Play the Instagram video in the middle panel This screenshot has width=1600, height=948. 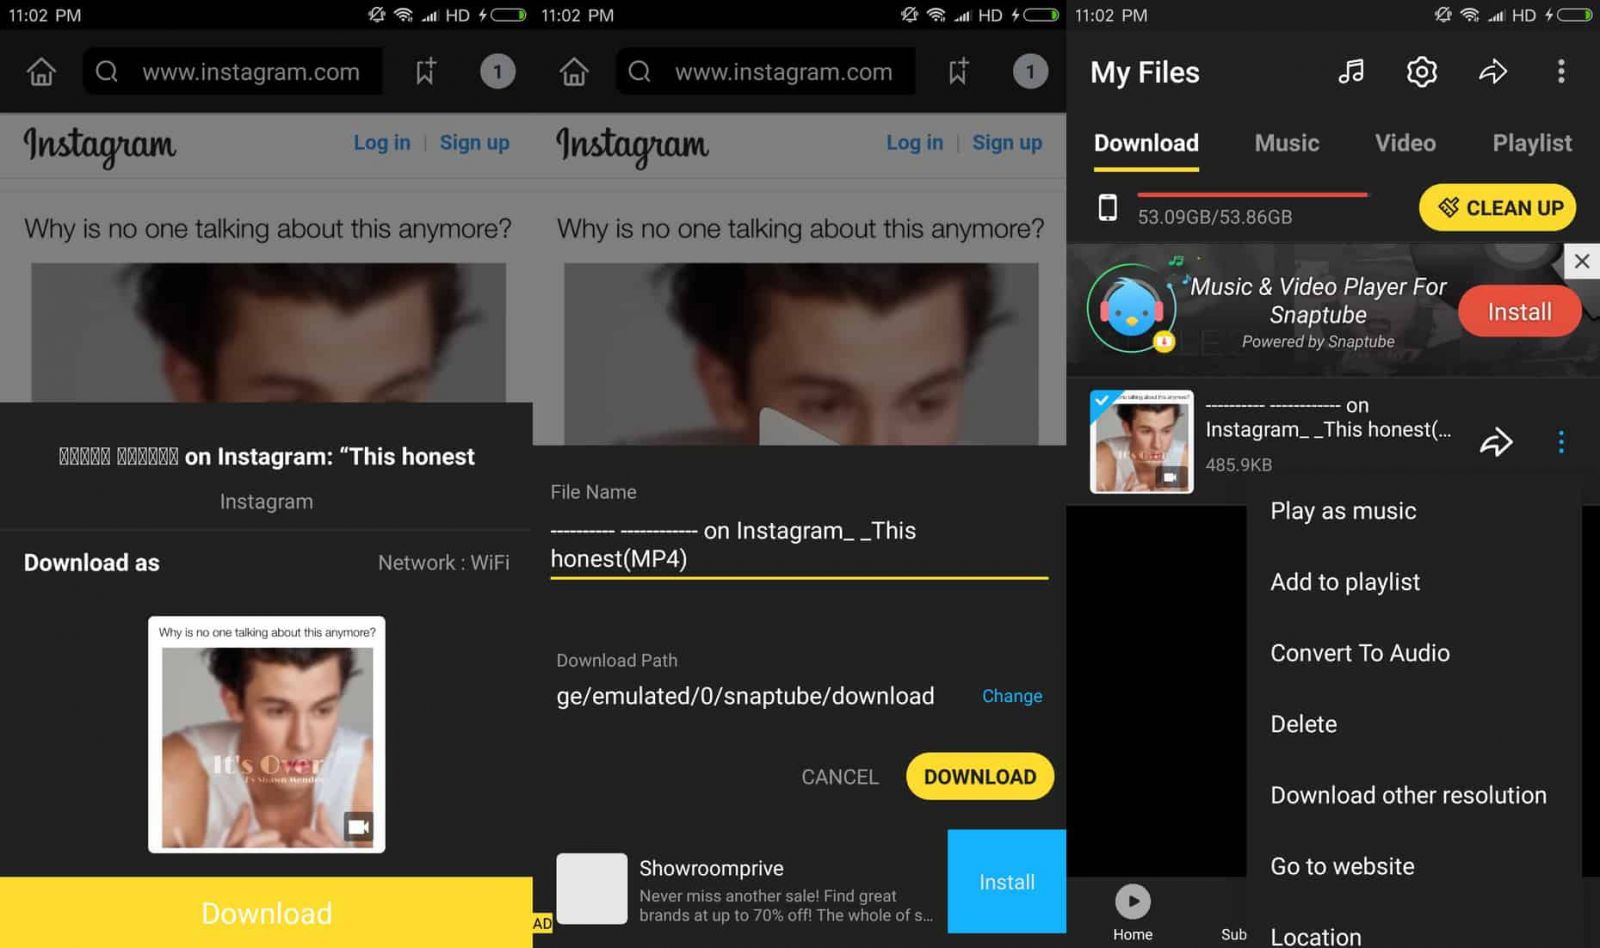click(799, 428)
